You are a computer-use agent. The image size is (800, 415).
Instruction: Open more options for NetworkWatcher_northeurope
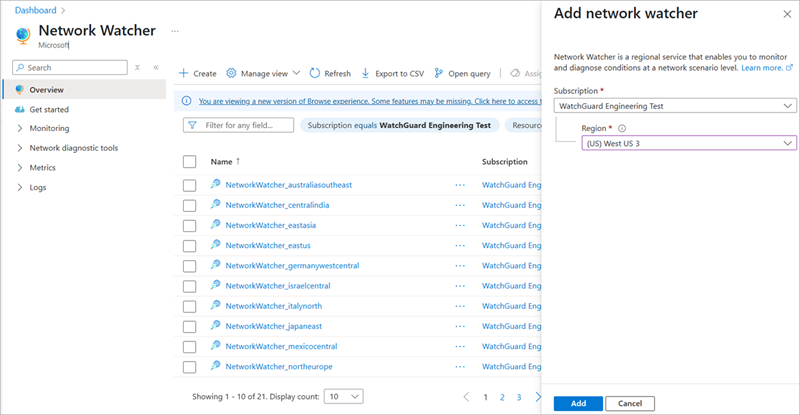pyautogui.click(x=460, y=367)
